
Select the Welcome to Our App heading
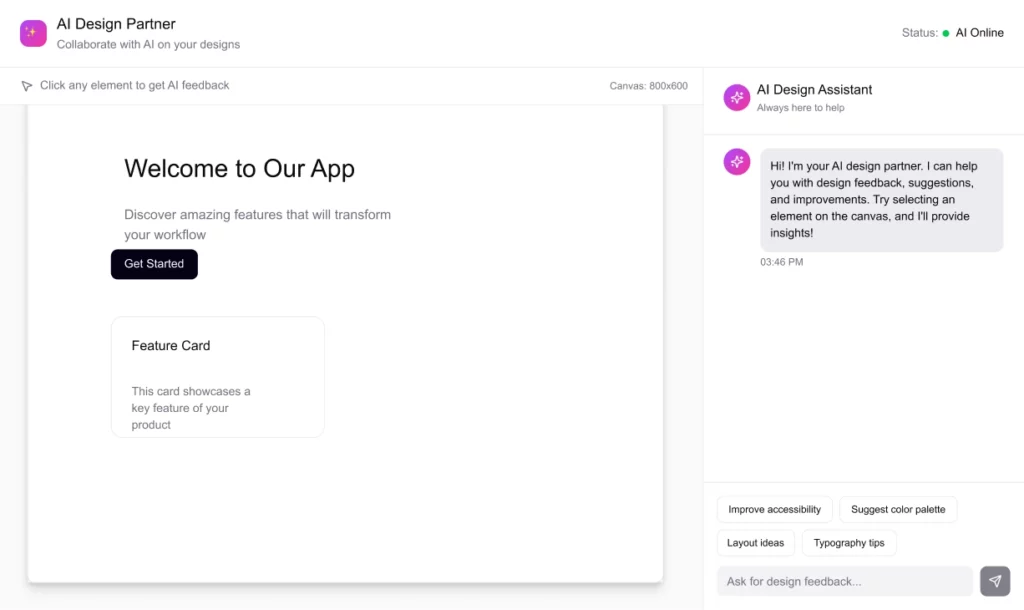pyautogui.click(x=239, y=169)
